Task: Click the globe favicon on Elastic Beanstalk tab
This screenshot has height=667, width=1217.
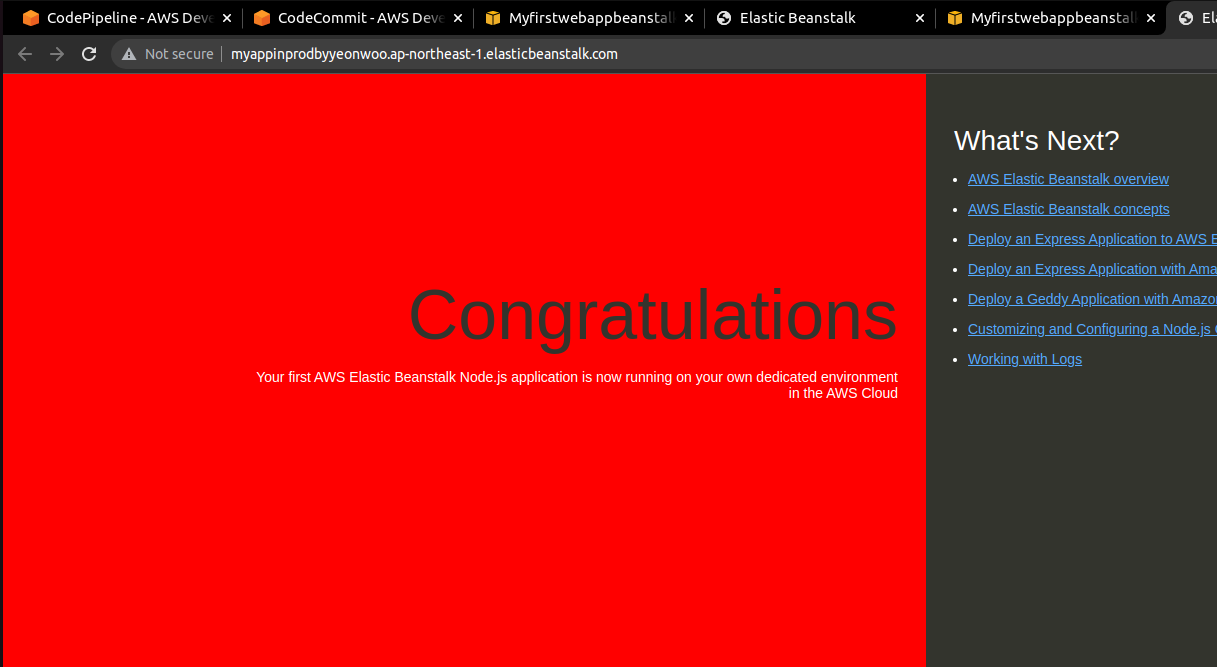Action: coord(724,18)
